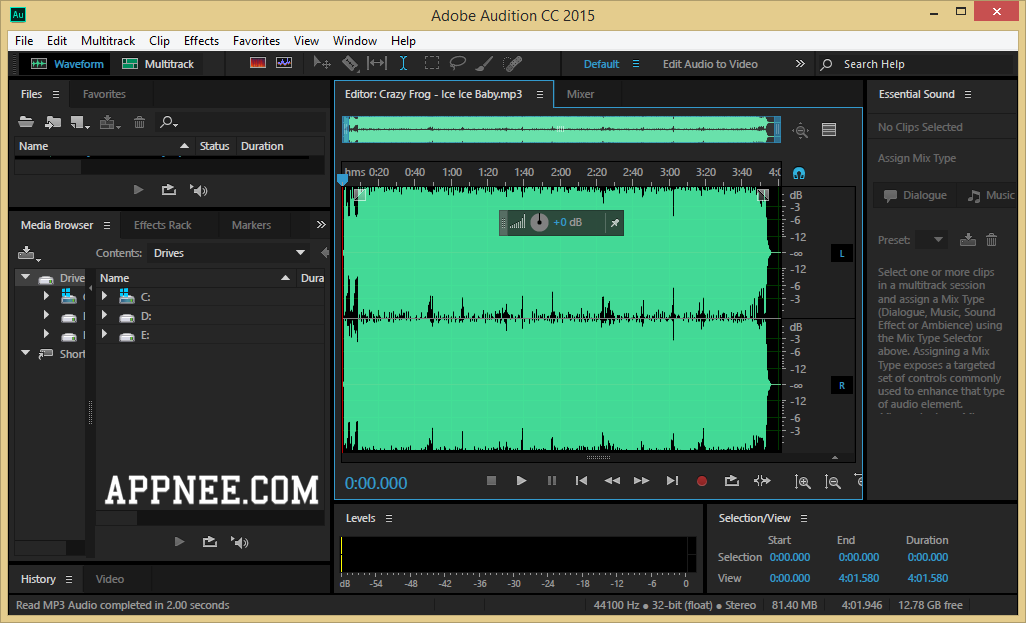Play the audio in the editor
Screen dimensions: 1026x623
pos(522,481)
